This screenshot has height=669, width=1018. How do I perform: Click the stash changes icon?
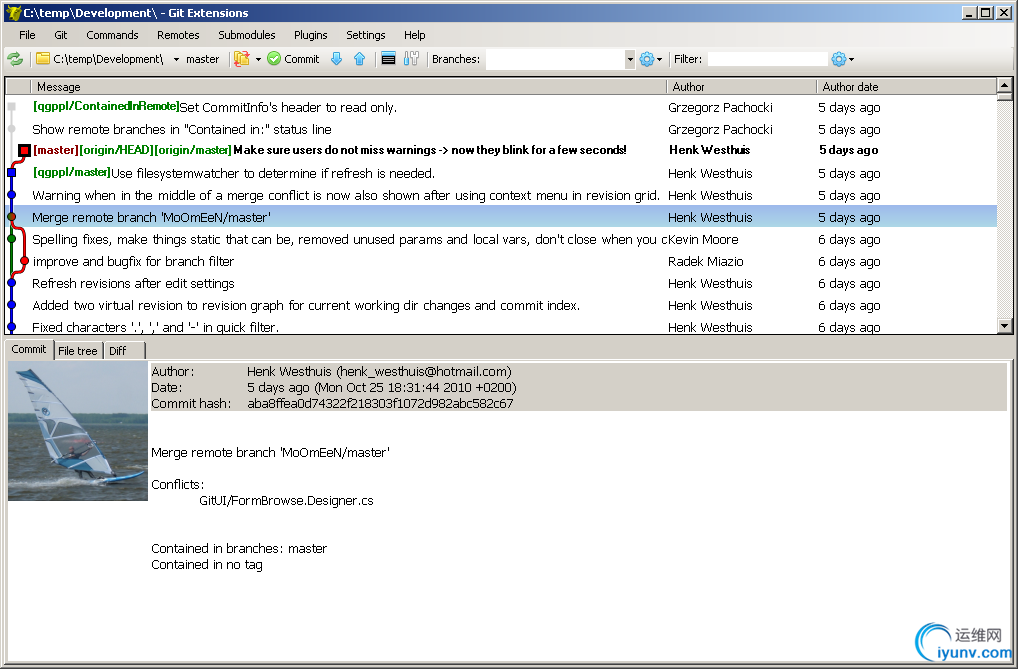(x=242, y=59)
